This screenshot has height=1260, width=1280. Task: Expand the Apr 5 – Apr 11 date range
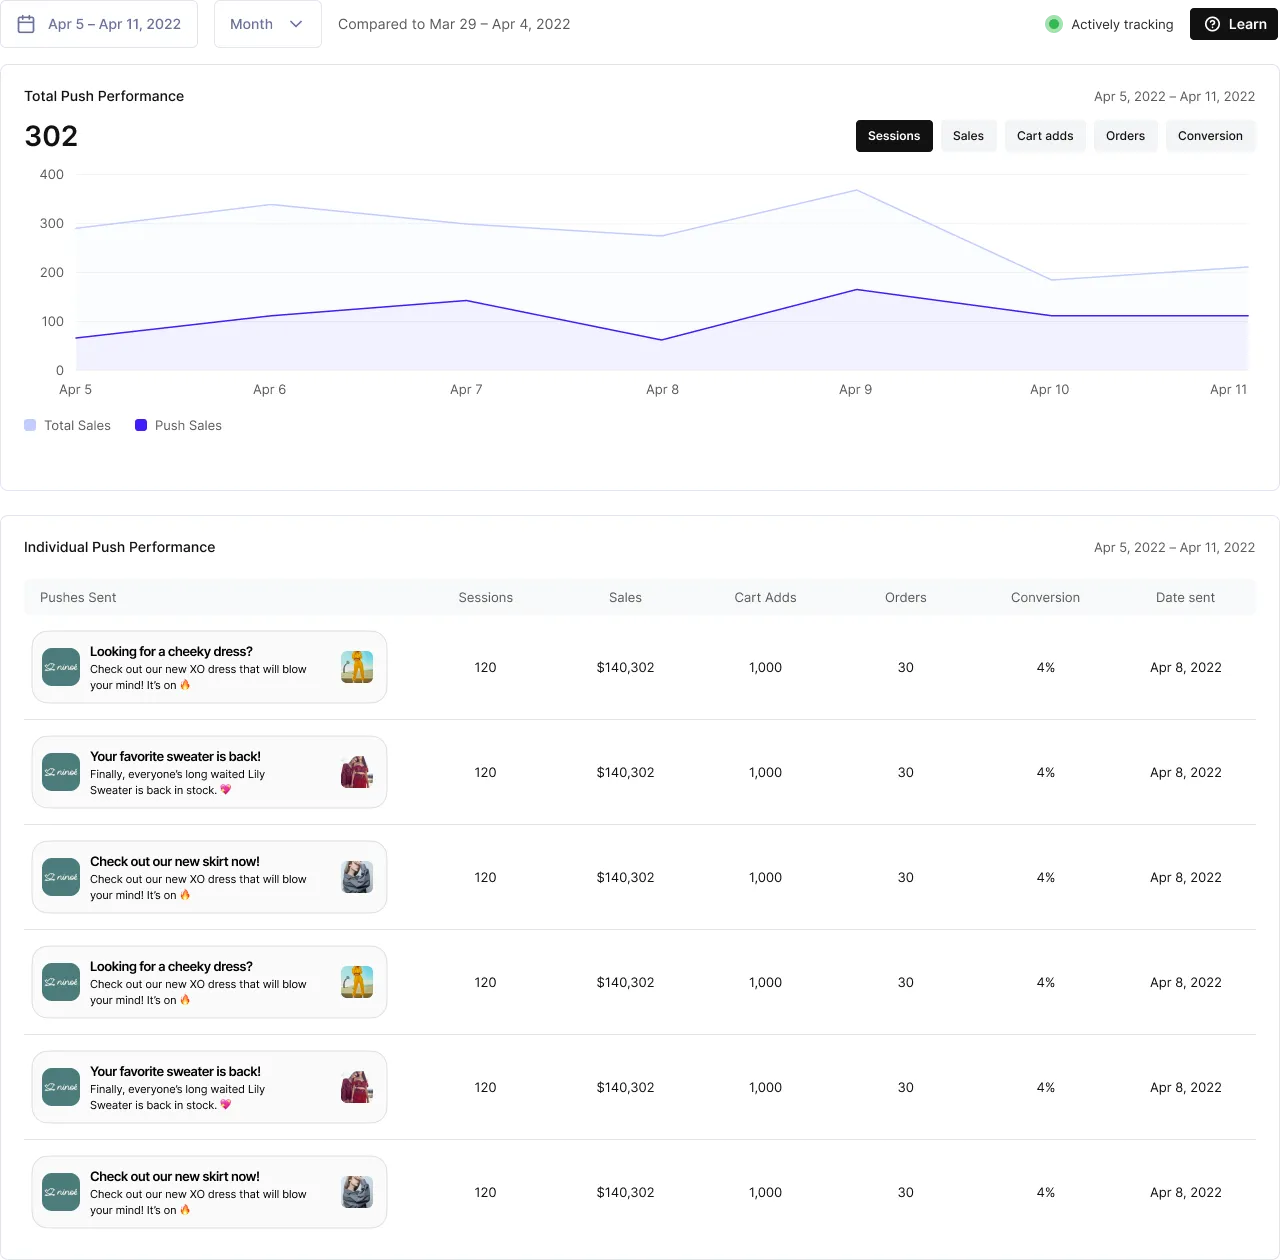(113, 23)
